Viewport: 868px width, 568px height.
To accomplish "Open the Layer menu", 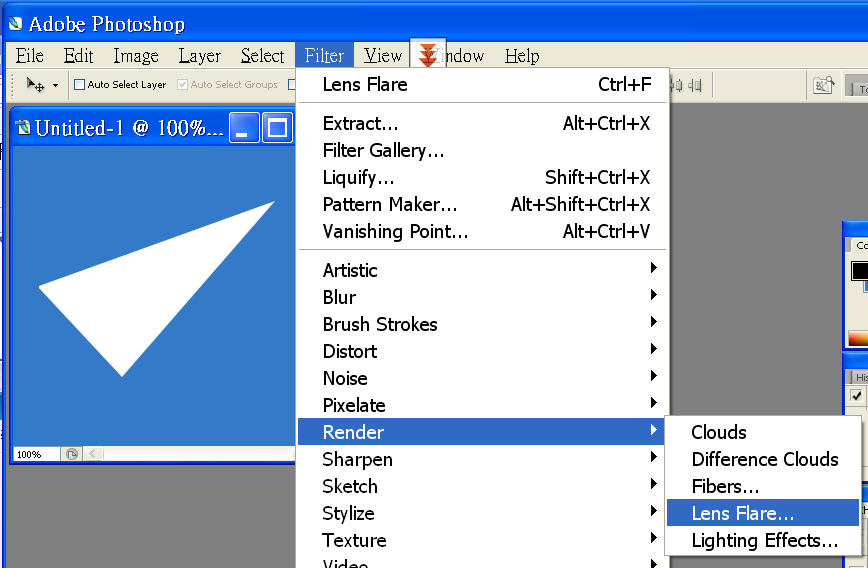I will tap(199, 55).
